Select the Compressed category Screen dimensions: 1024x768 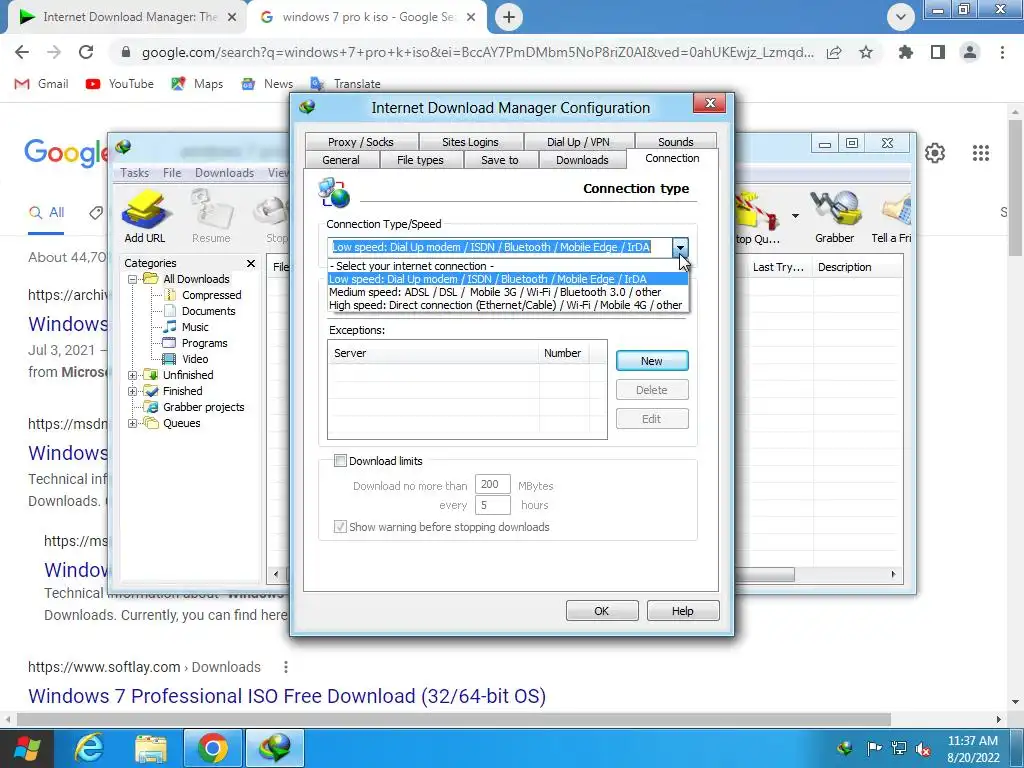[211, 295]
